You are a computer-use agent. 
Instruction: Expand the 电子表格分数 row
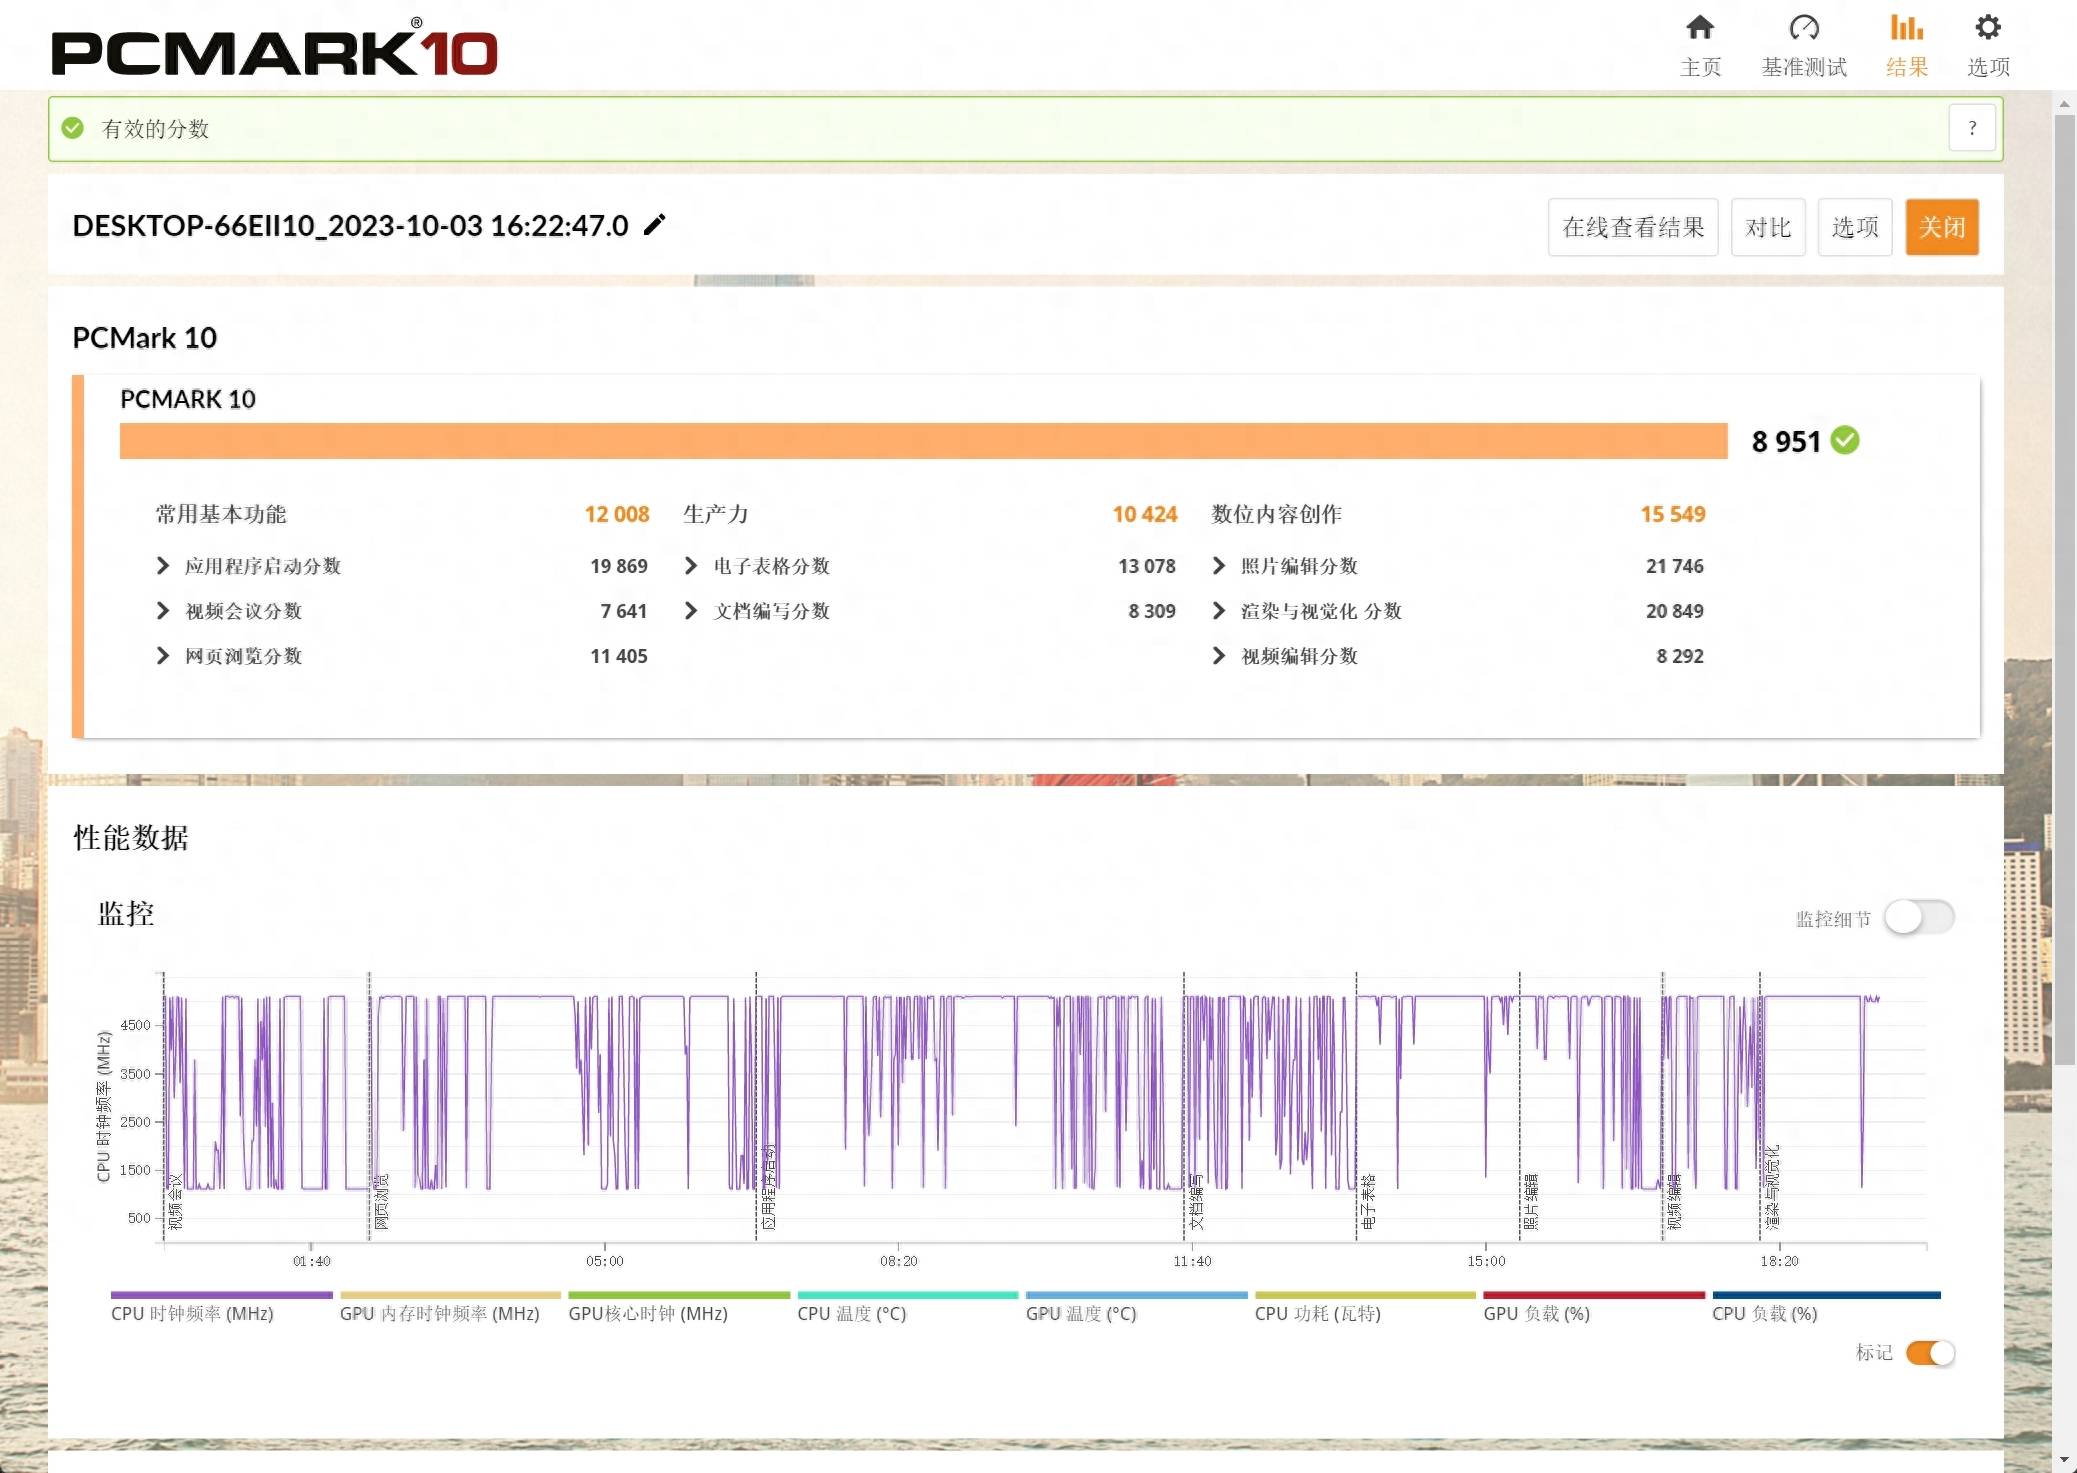pyautogui.click(x=691, y=566)
